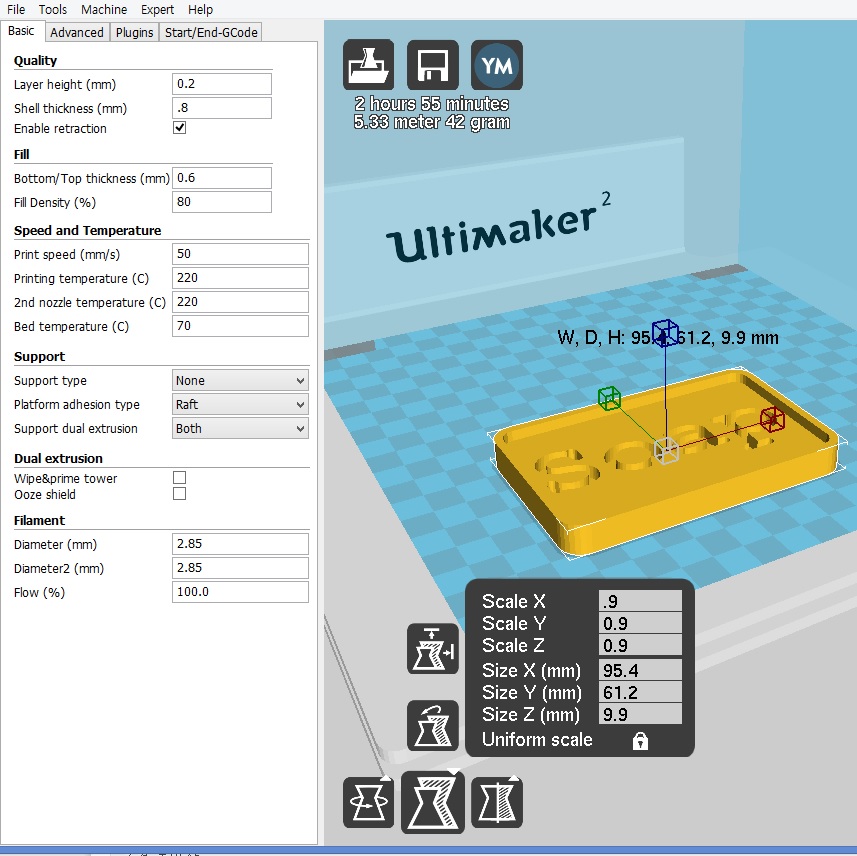Click the Size X (mm) field
The height and width of the screenshot is (856, 857).
tap(640, 670)
